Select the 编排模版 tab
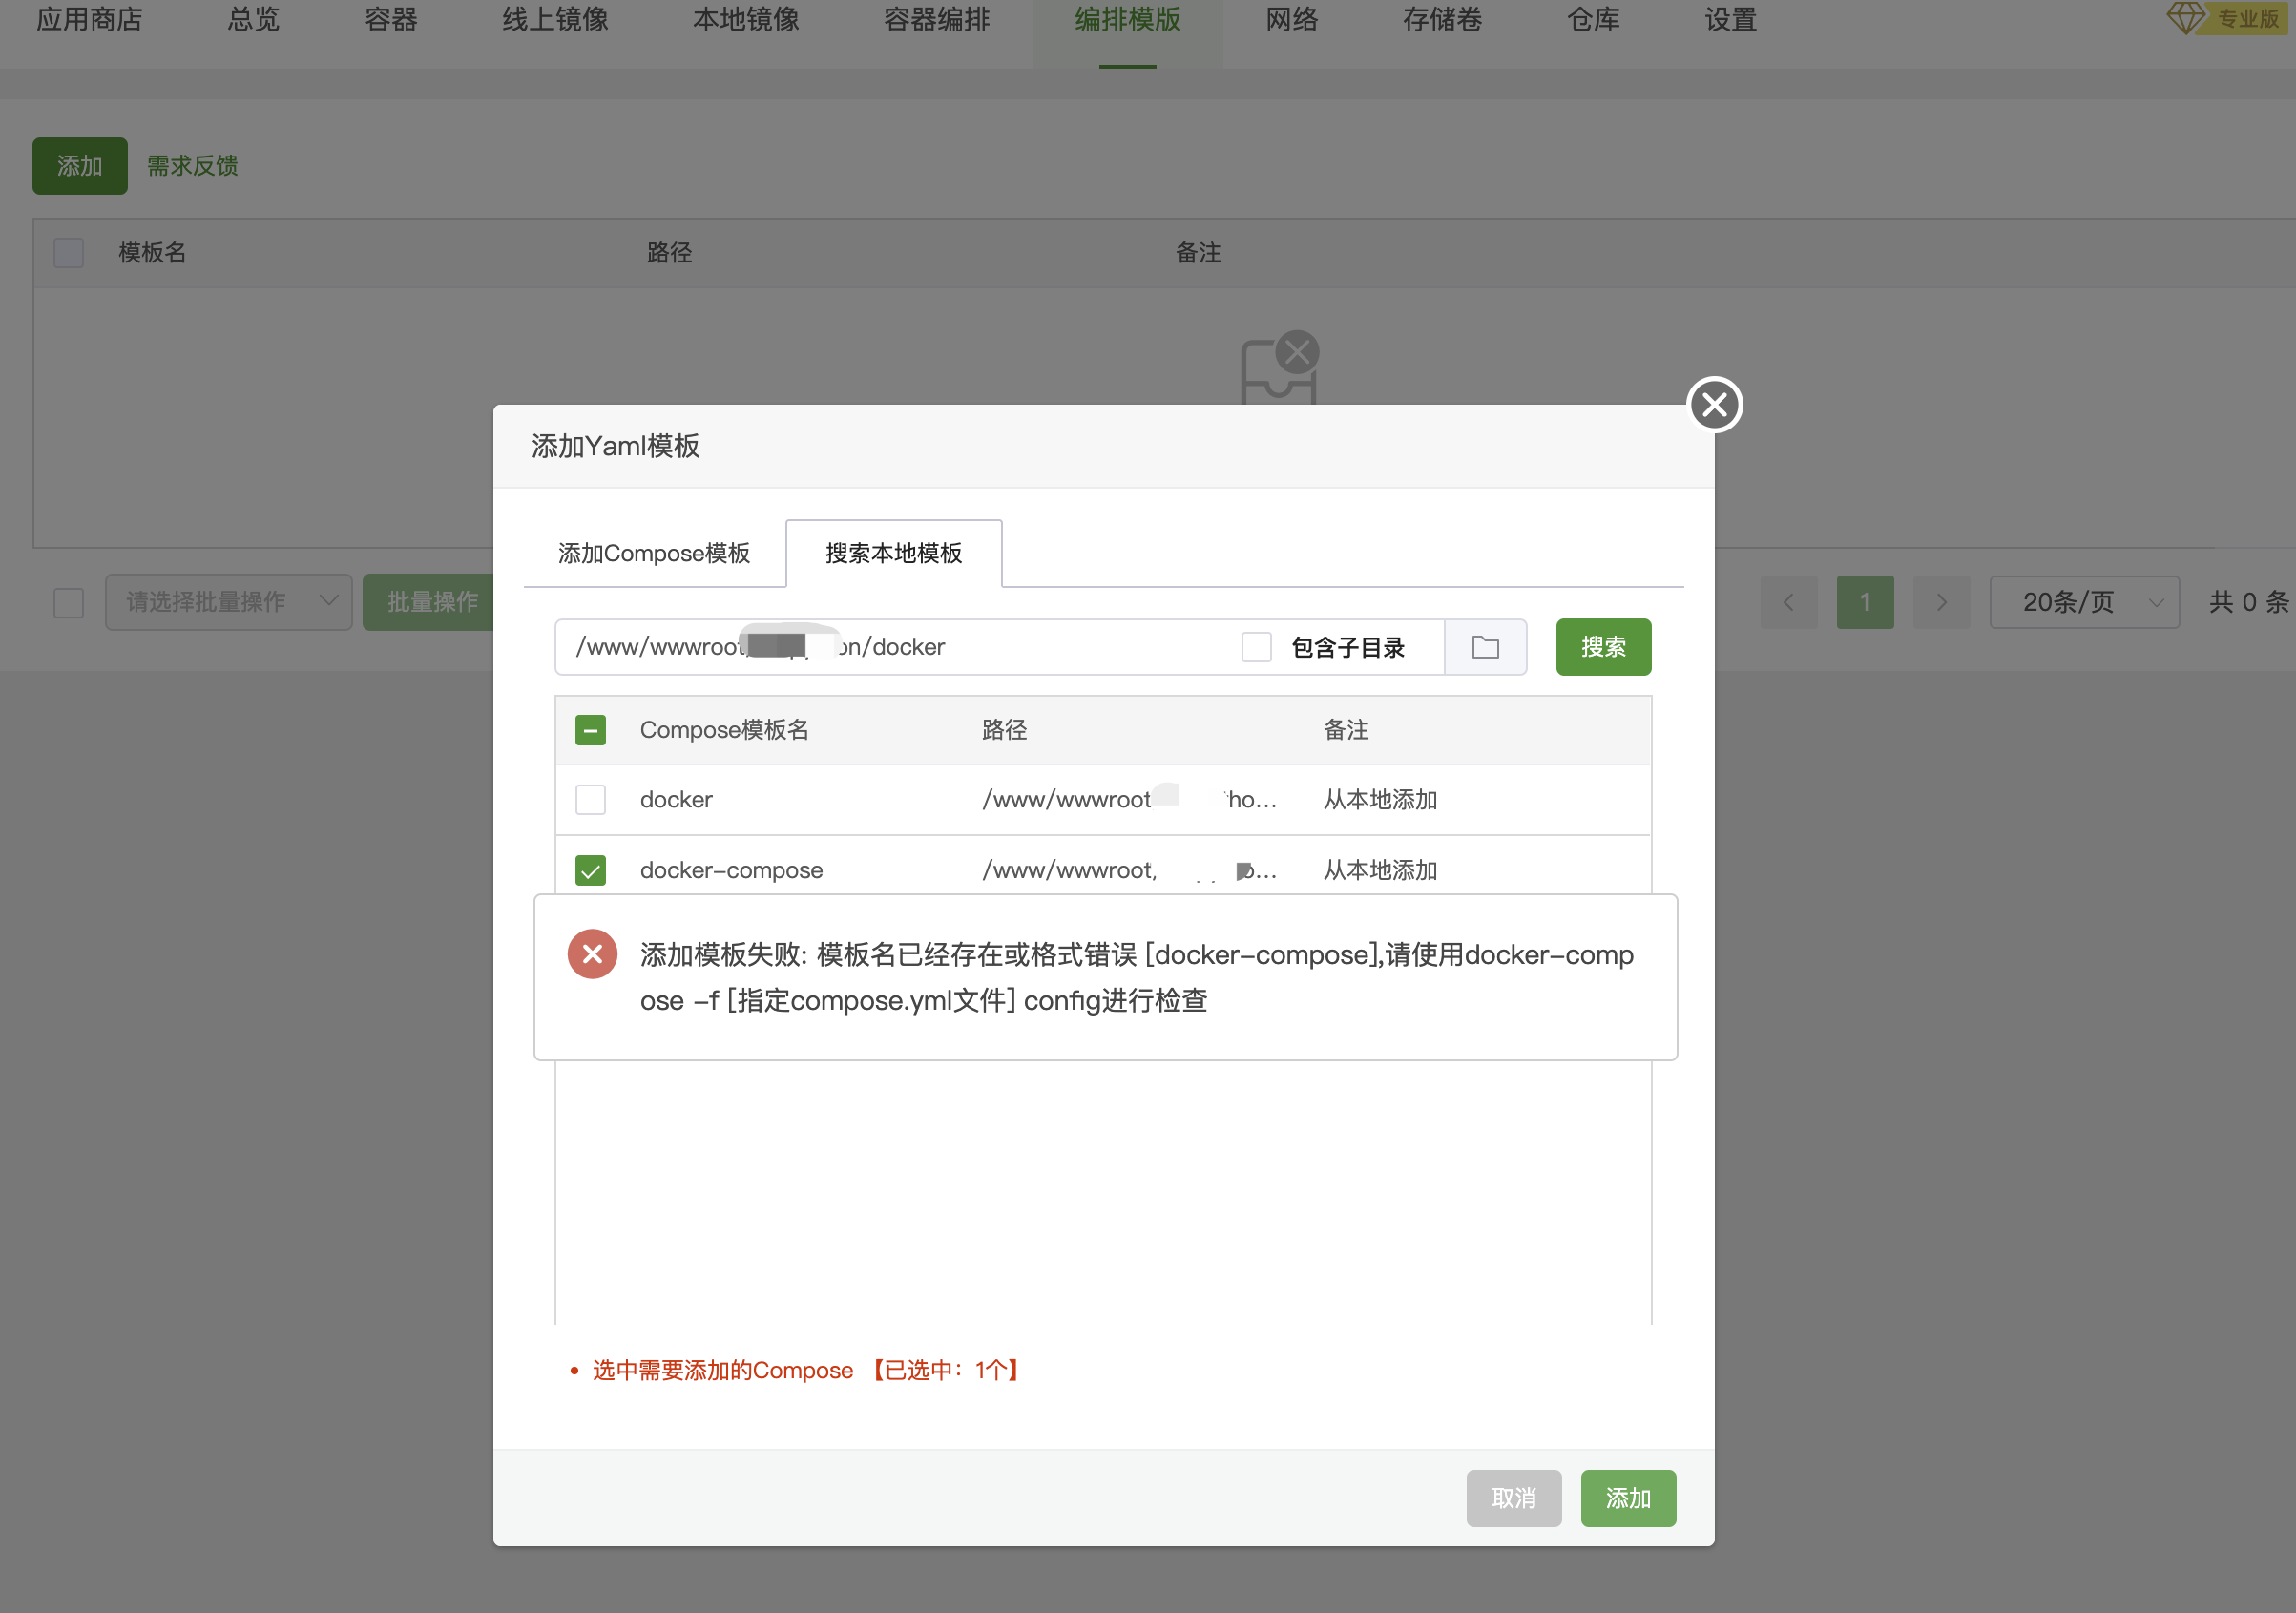The image size is (2296, 1613). coord(1128,20)
